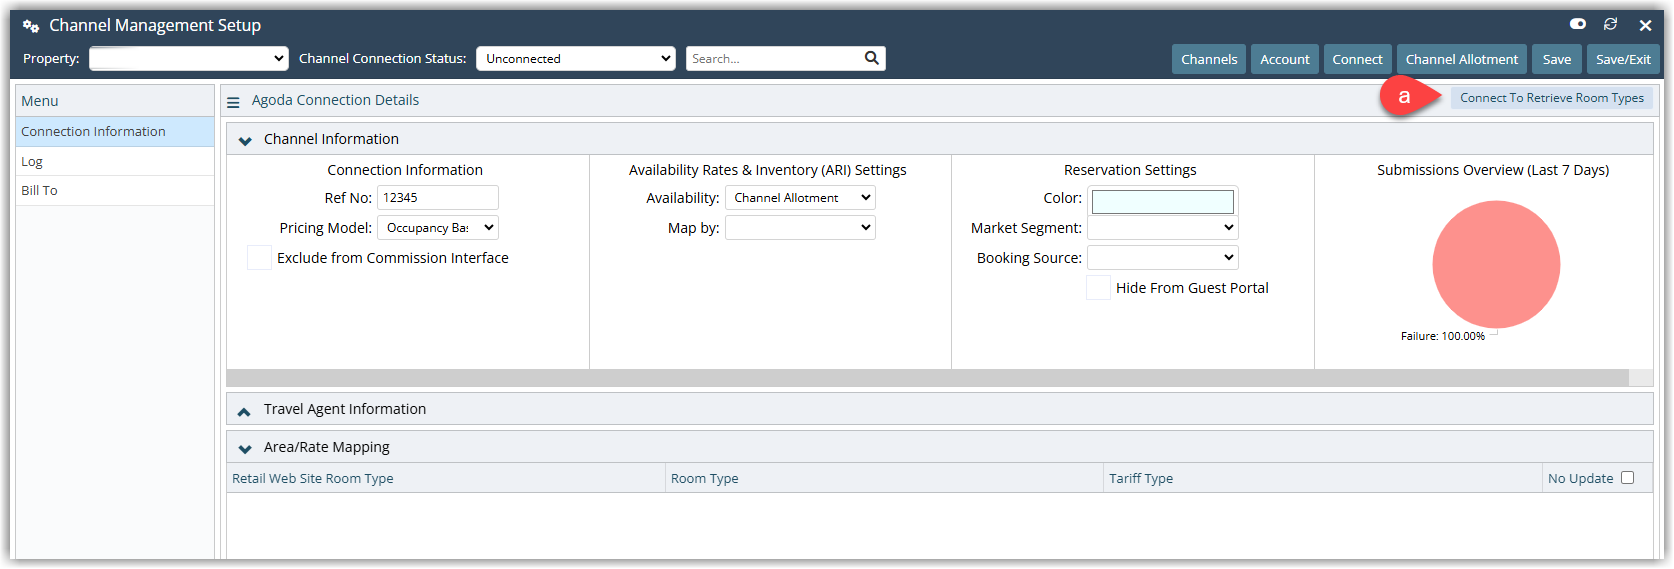Open Channel Allotment from the top bar
The width and height of the screenshot is (1674, 569).
[x=1462, y=59]
